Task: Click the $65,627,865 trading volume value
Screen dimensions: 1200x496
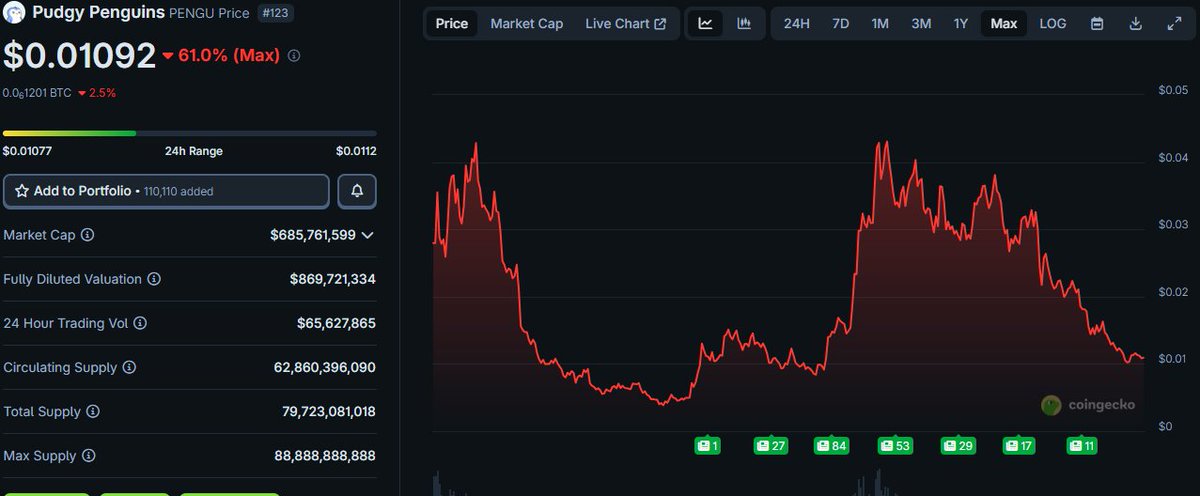Action: point(337,323)
